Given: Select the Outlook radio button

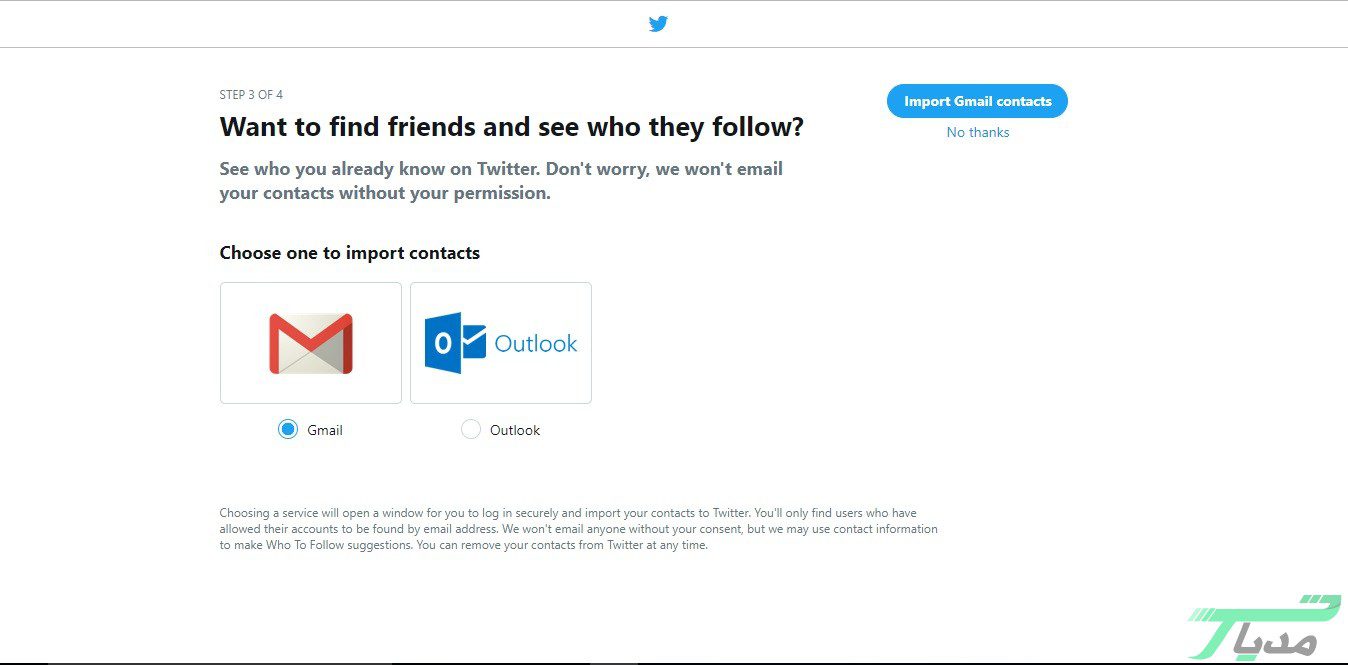Looking at the screenshot, I should [x=471, y=429].
